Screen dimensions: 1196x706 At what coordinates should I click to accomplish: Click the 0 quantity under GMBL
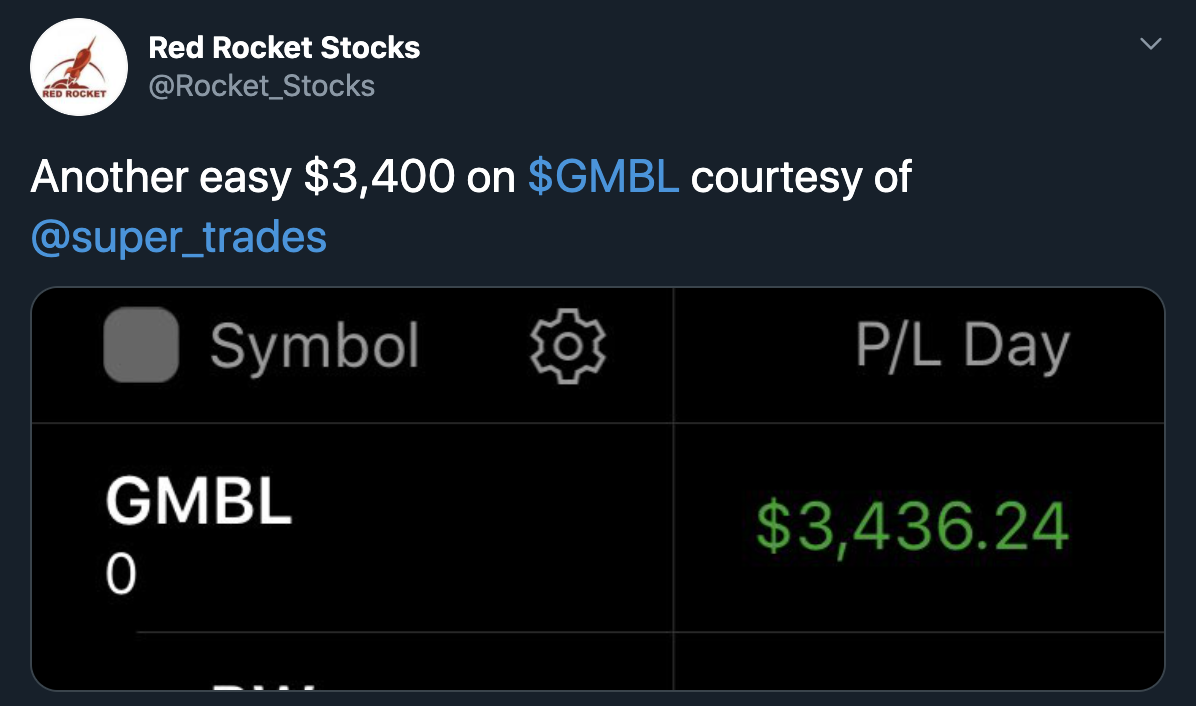[120, 577]
